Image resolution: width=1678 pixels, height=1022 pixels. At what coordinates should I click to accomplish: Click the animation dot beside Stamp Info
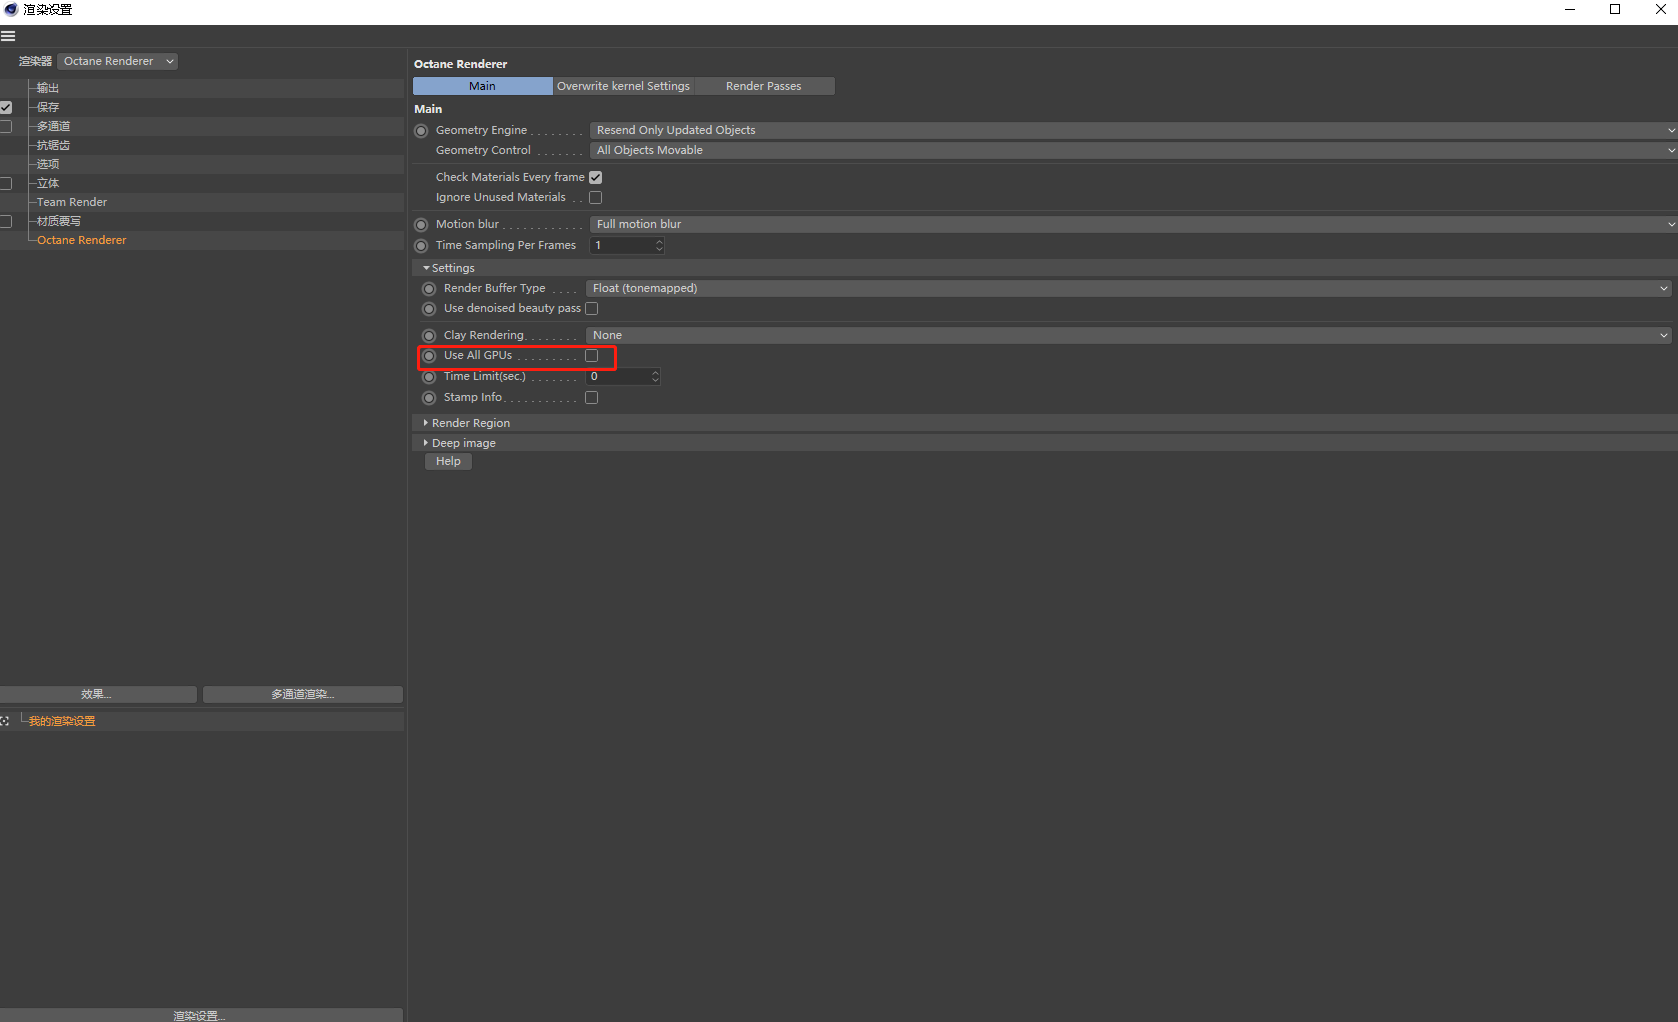click(x=429, y=398)
